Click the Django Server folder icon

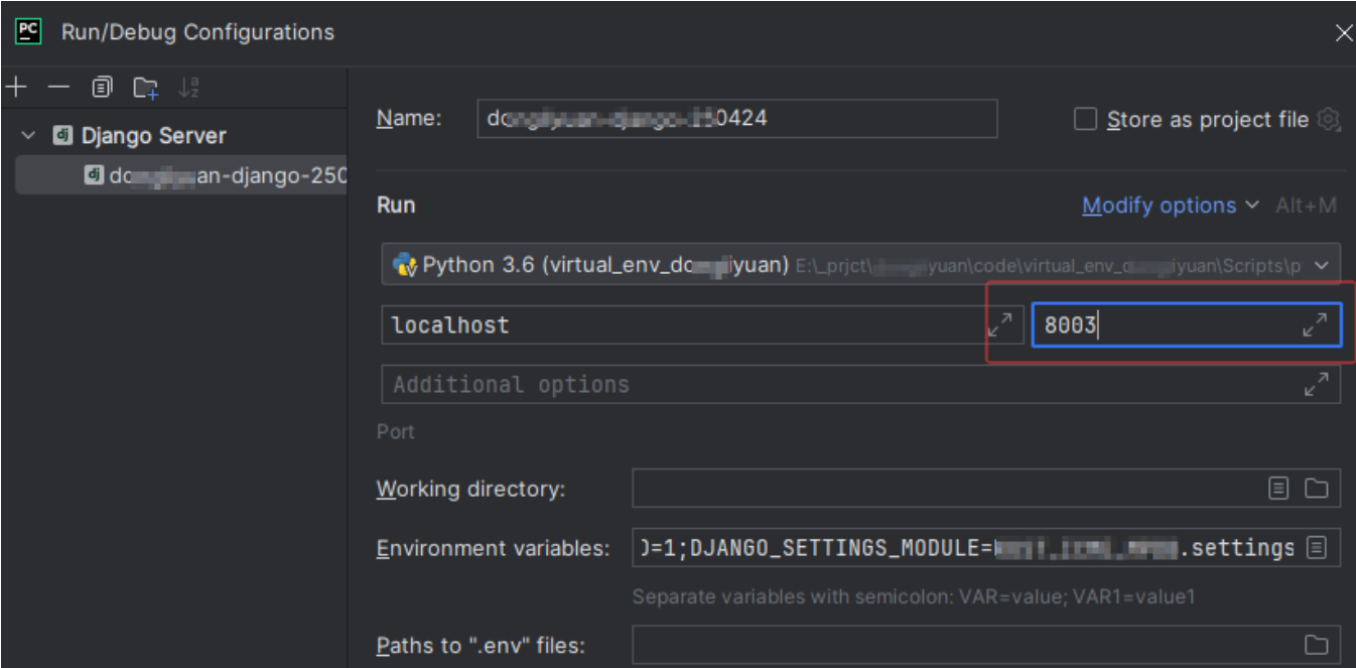[x=62, y=135]
